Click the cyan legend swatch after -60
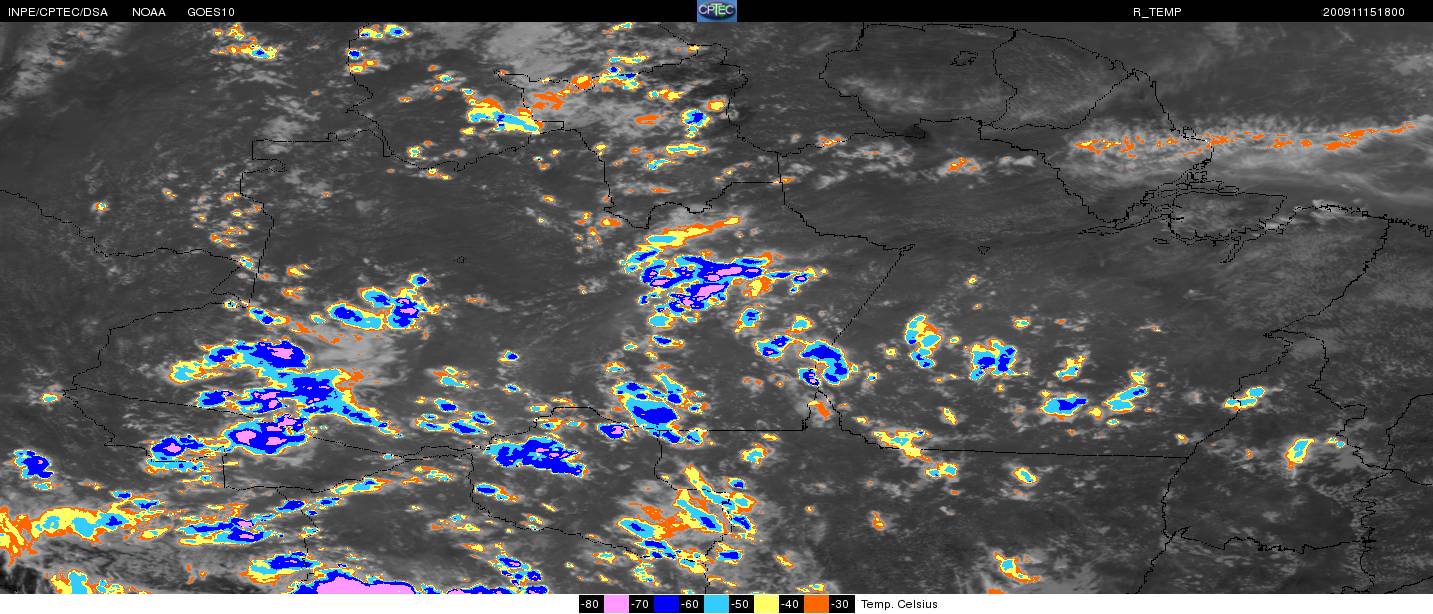1433x614 pixels. click(716, 604)
